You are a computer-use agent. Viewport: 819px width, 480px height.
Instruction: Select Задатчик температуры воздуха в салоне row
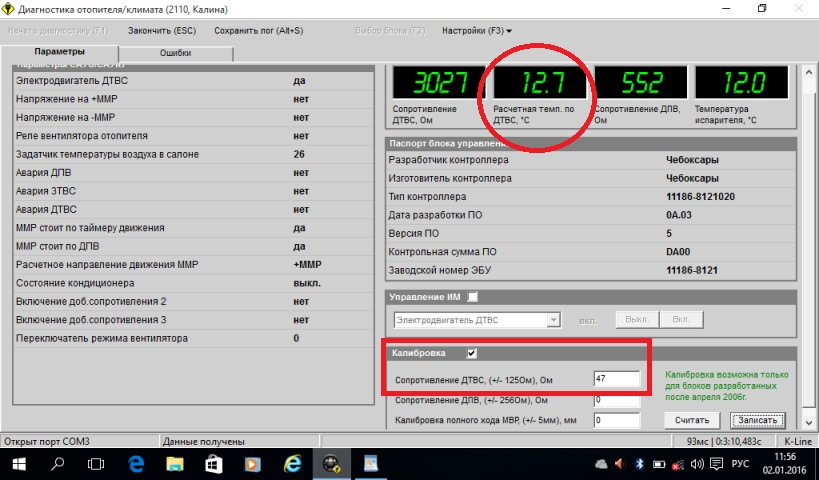point(193,155)
